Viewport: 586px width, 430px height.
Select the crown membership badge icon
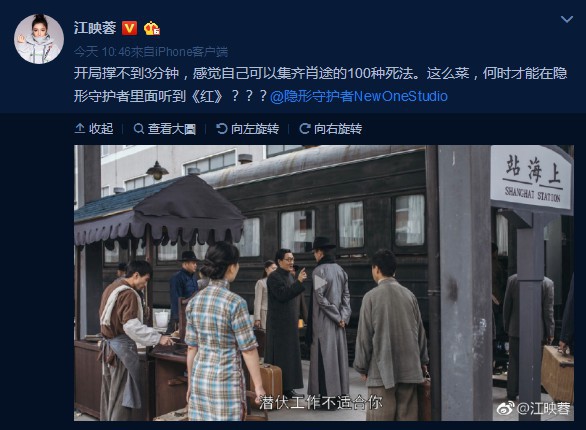click(152, 28)
